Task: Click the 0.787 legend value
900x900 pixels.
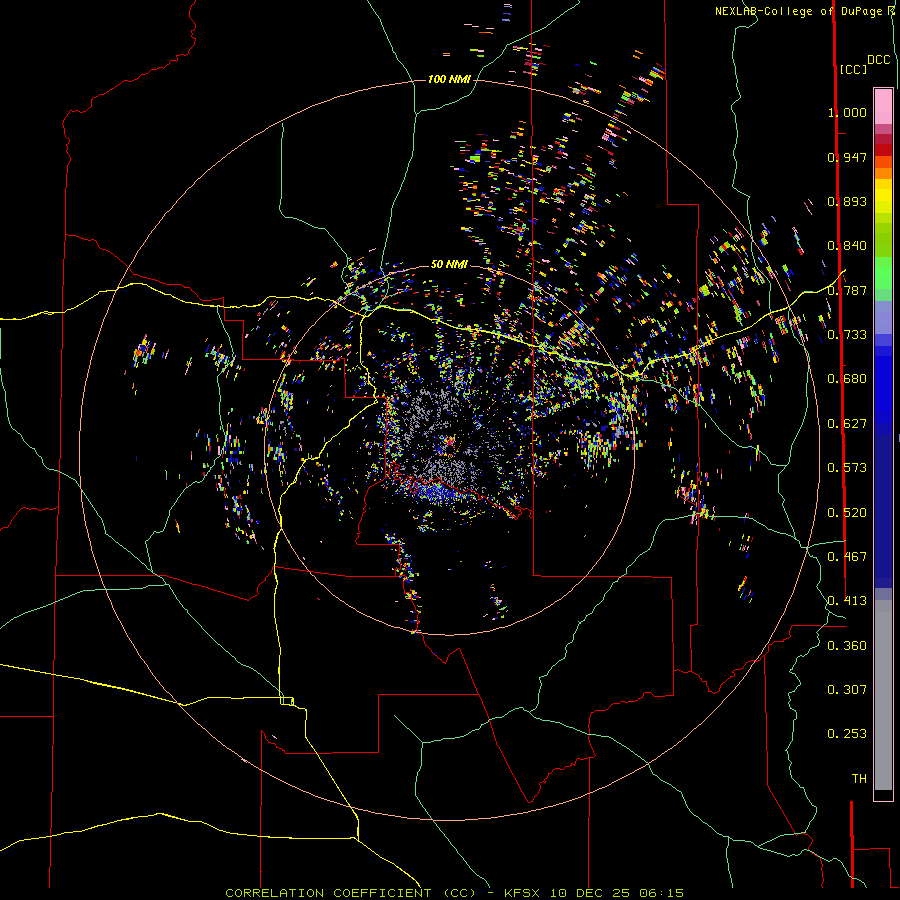Action: pyautogui.click(x=847, y=290)
